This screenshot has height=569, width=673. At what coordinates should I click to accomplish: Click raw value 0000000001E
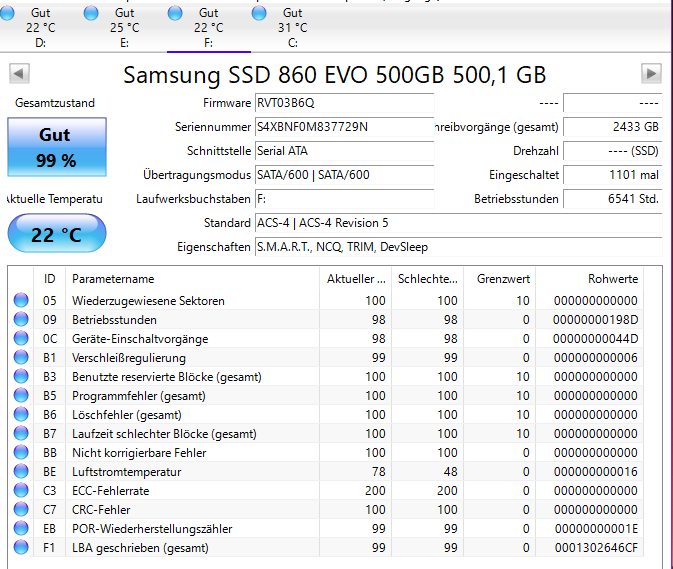click(596, 529)
